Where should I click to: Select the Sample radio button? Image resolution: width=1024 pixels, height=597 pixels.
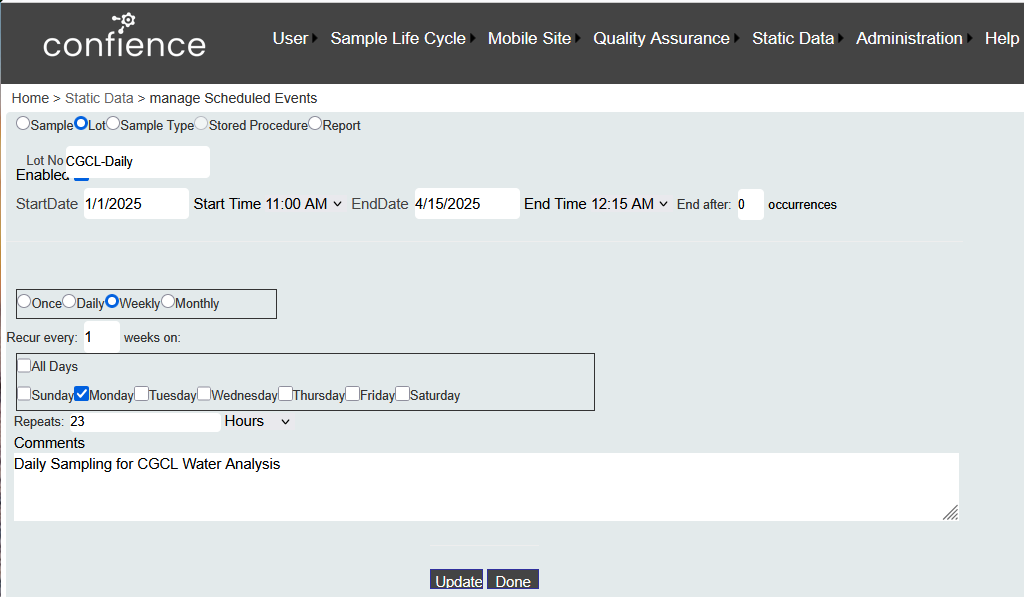click(x=23, y=123)
